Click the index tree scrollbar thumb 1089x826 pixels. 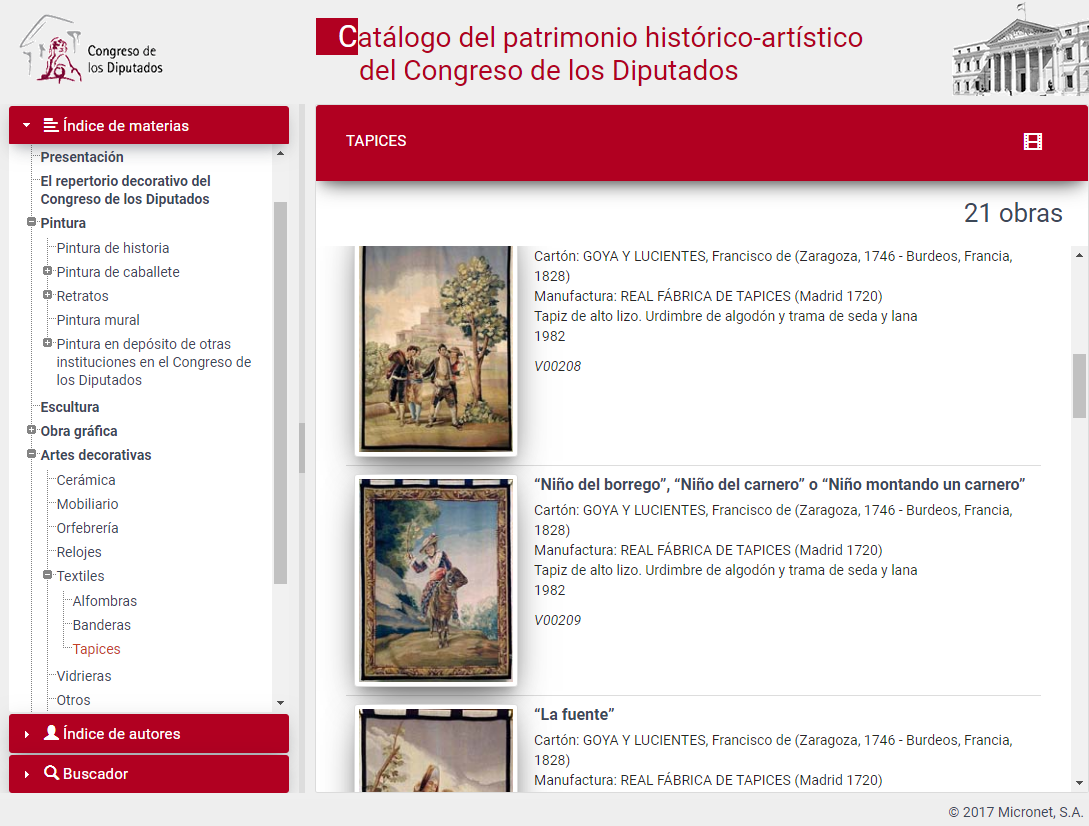point(281,393)
